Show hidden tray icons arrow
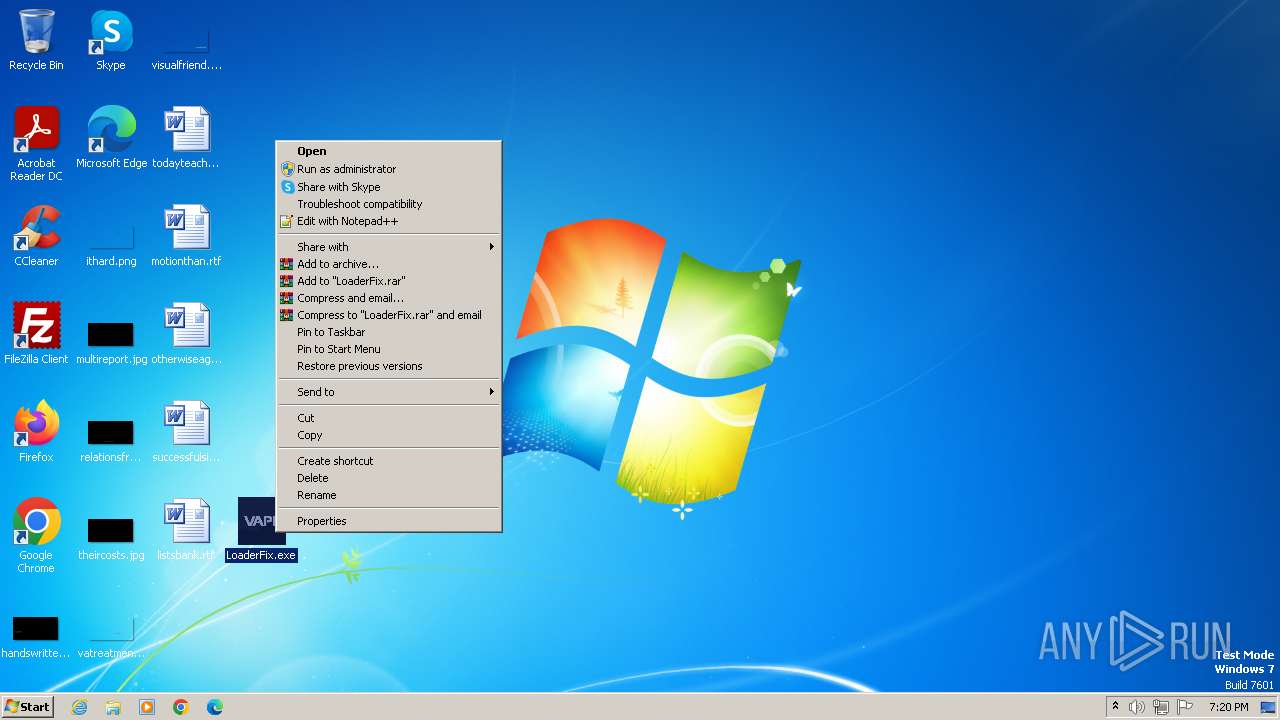This screenshot has width=1280, height=720. [1115, 707]
